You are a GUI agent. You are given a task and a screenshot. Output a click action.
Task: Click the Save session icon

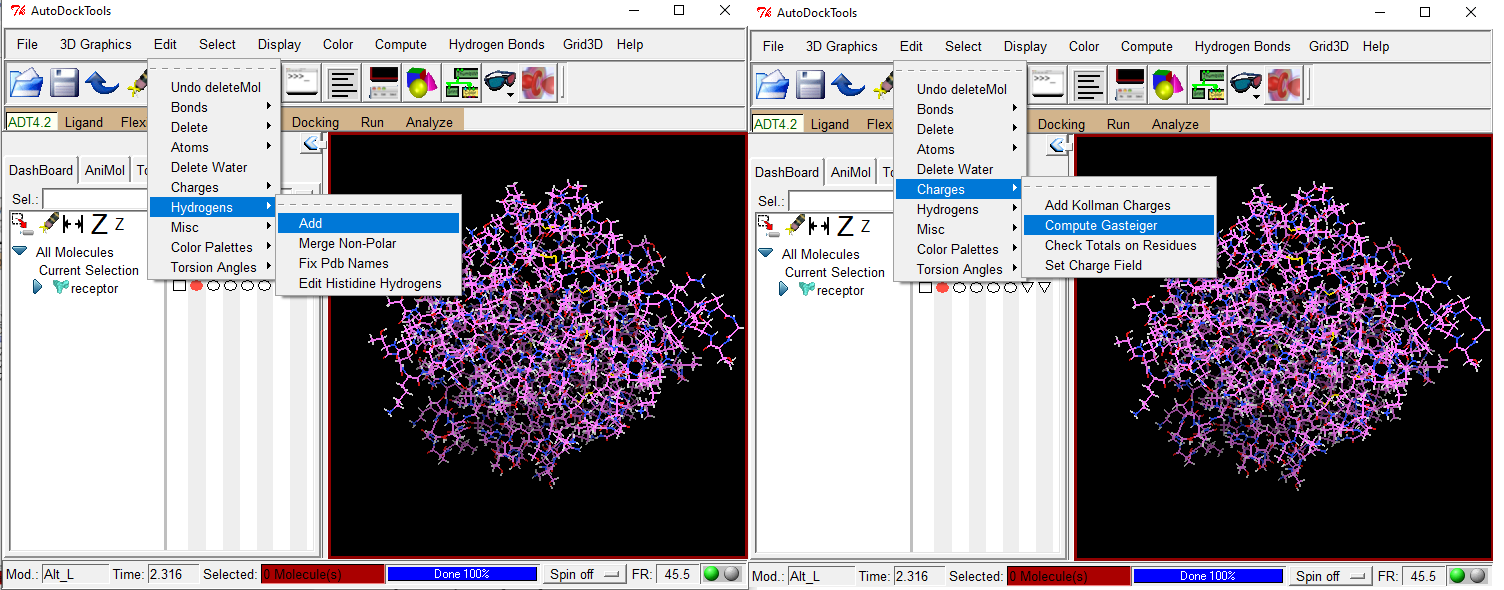pos(63,84)
